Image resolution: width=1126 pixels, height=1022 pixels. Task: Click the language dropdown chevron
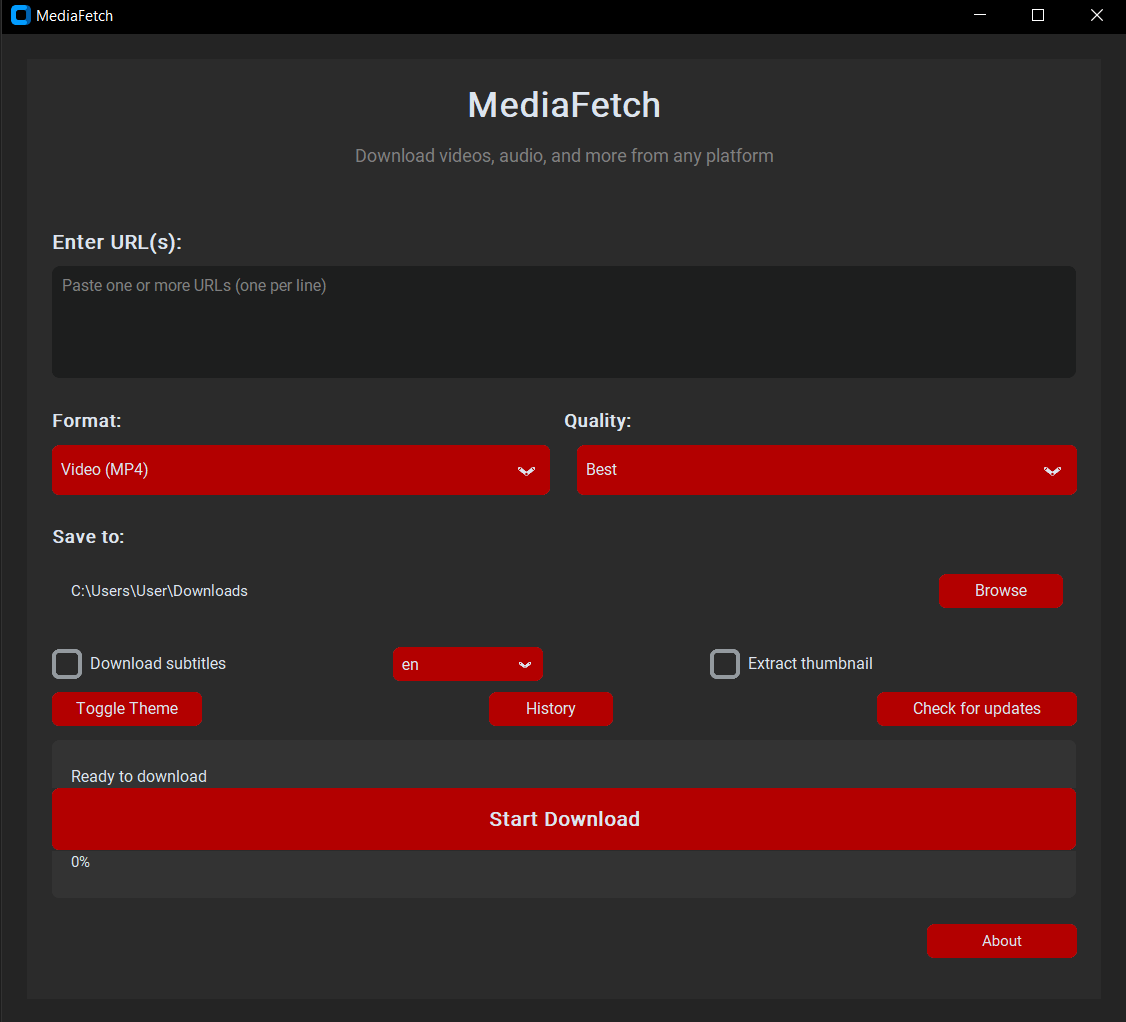click(x=526, y=663)
